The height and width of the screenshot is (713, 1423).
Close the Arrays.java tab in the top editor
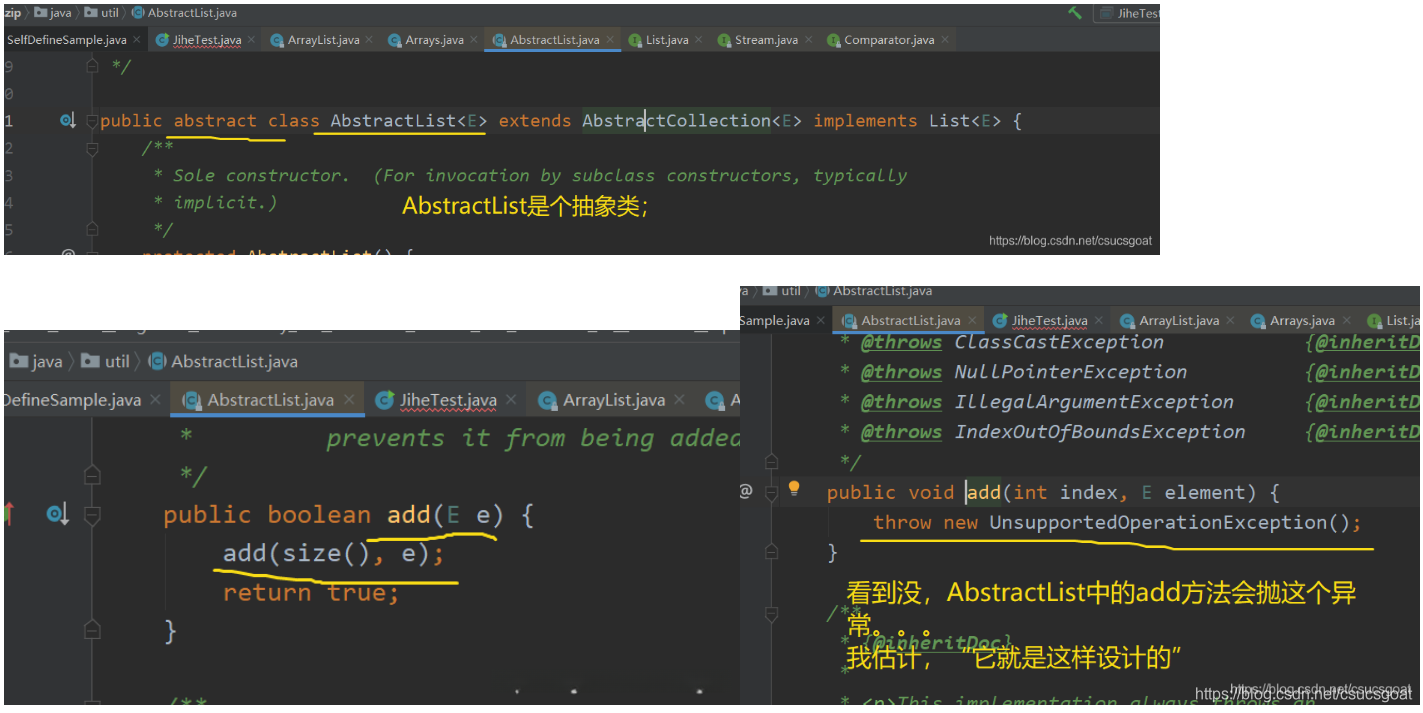click(474, 40)
